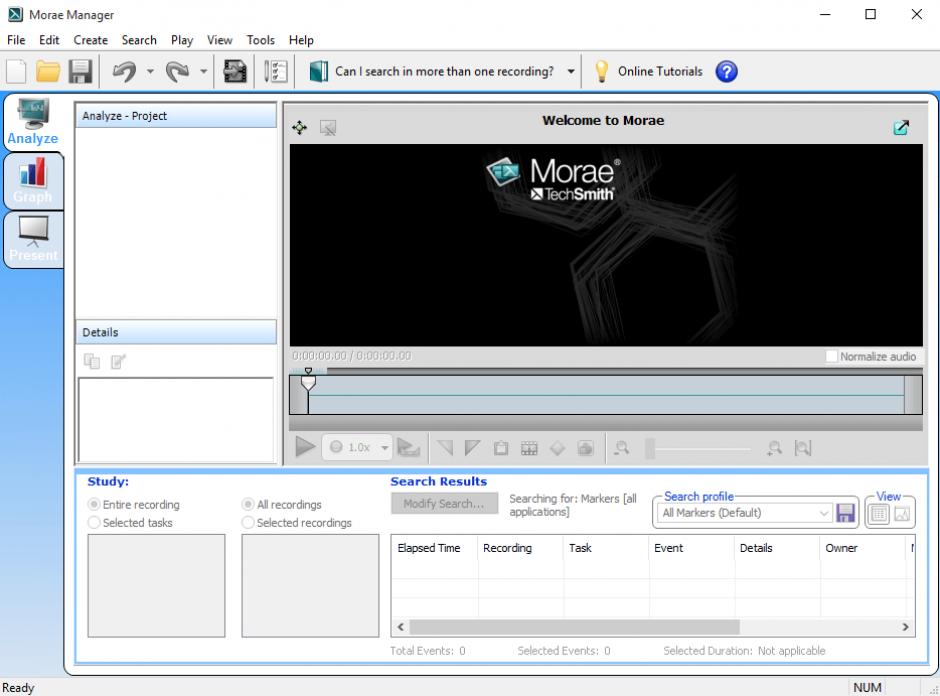
Task: Click the picture-in-picture icon beside the move icon
Action: click(328, 127)
